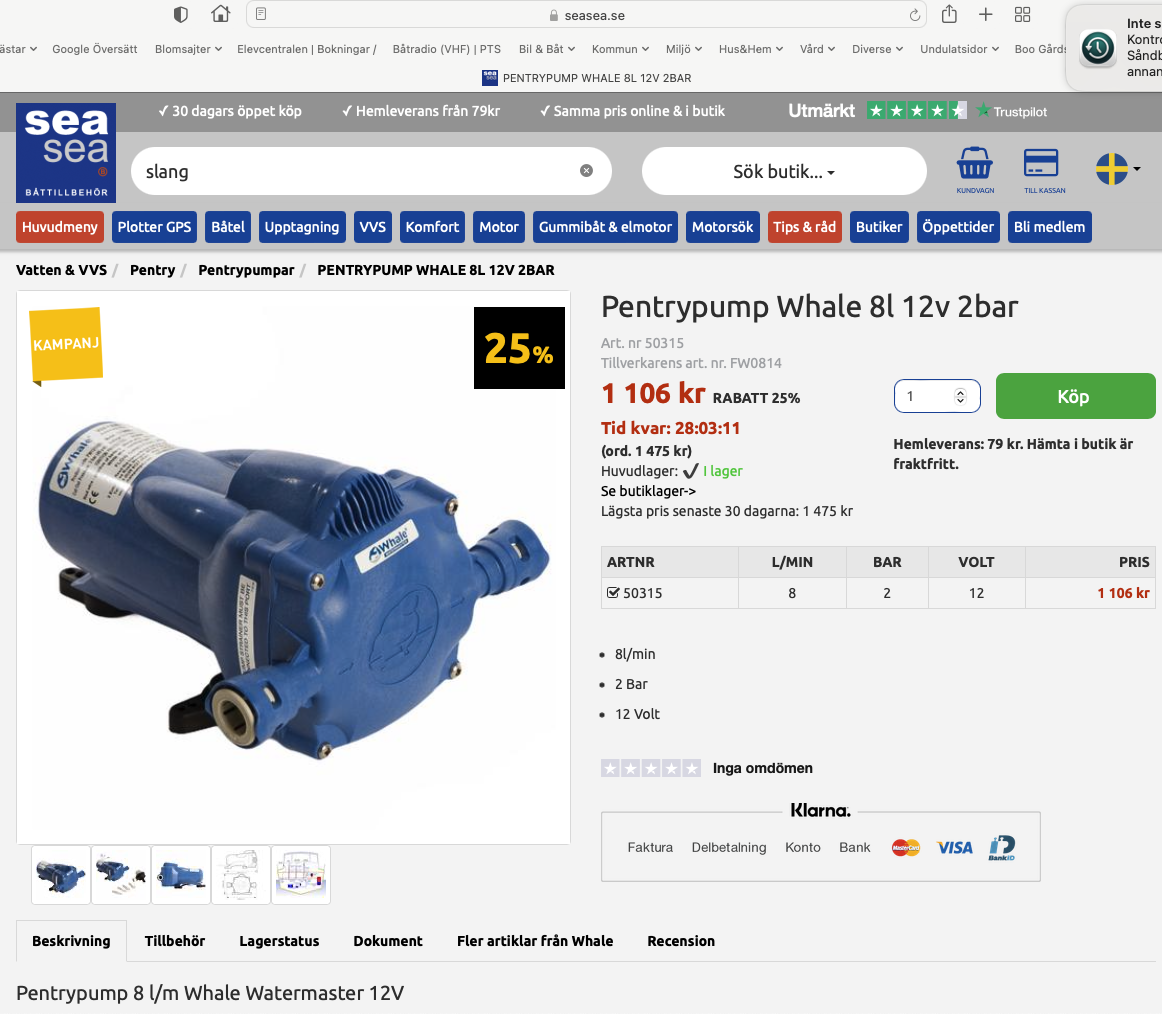The width and height of the screenshot is (1162, 1014).
Task: Open the Tillbehör tab
Action: tap(175, 941)
